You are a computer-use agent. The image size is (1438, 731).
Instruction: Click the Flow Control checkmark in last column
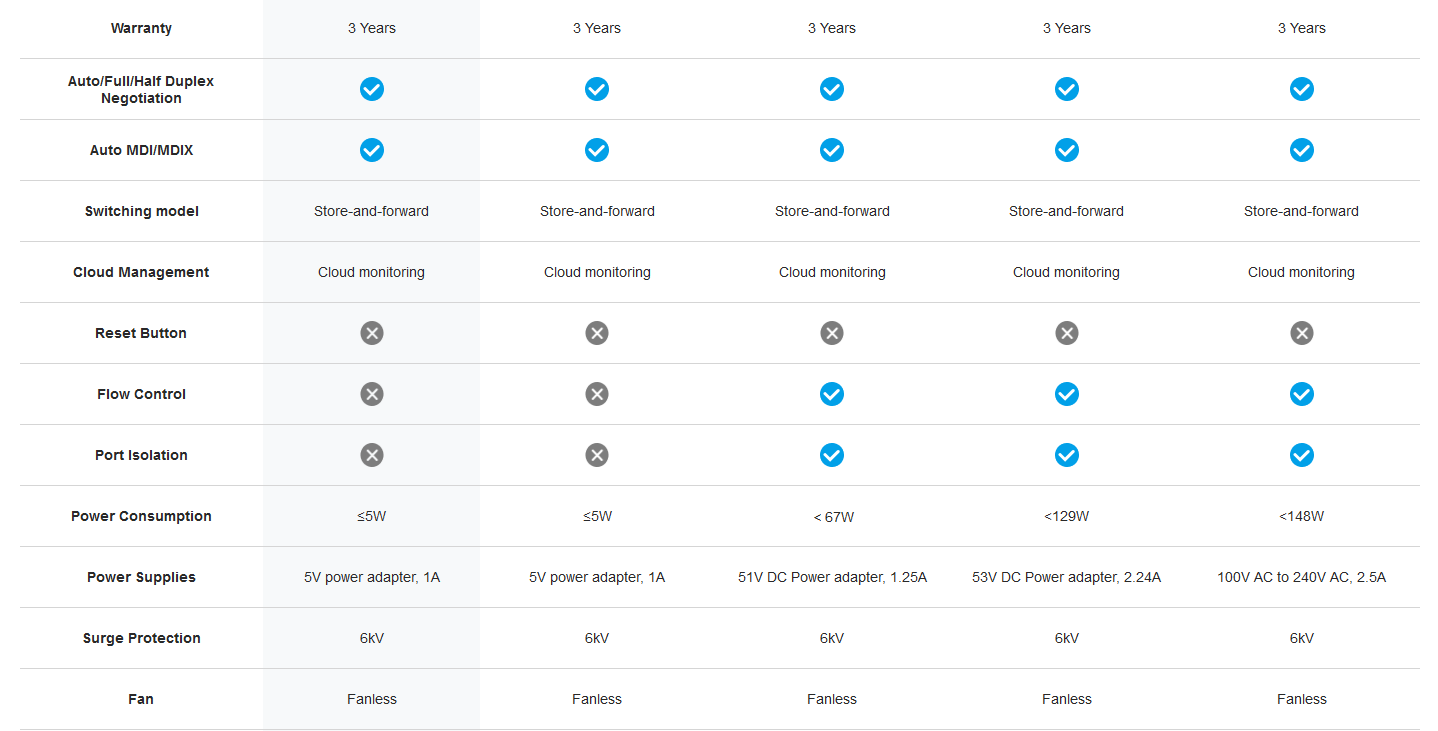(x=1301, y=394)
